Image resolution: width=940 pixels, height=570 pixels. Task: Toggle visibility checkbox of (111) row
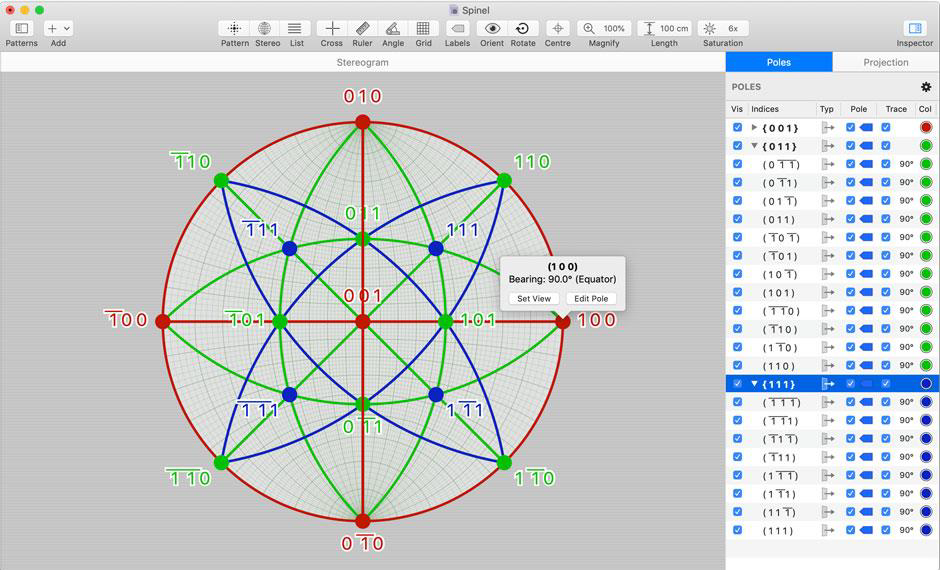737,530
